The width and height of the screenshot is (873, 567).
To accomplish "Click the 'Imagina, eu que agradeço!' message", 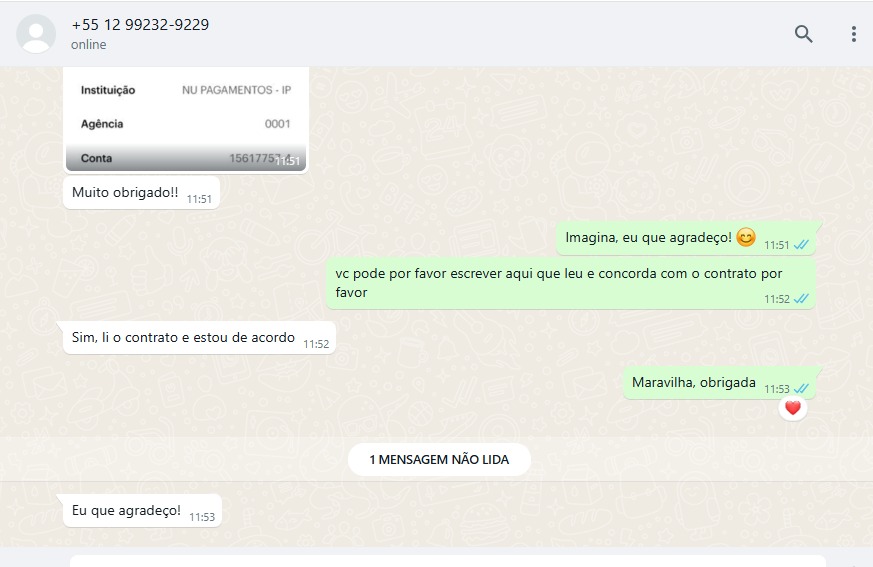I will tap(686, 238).
